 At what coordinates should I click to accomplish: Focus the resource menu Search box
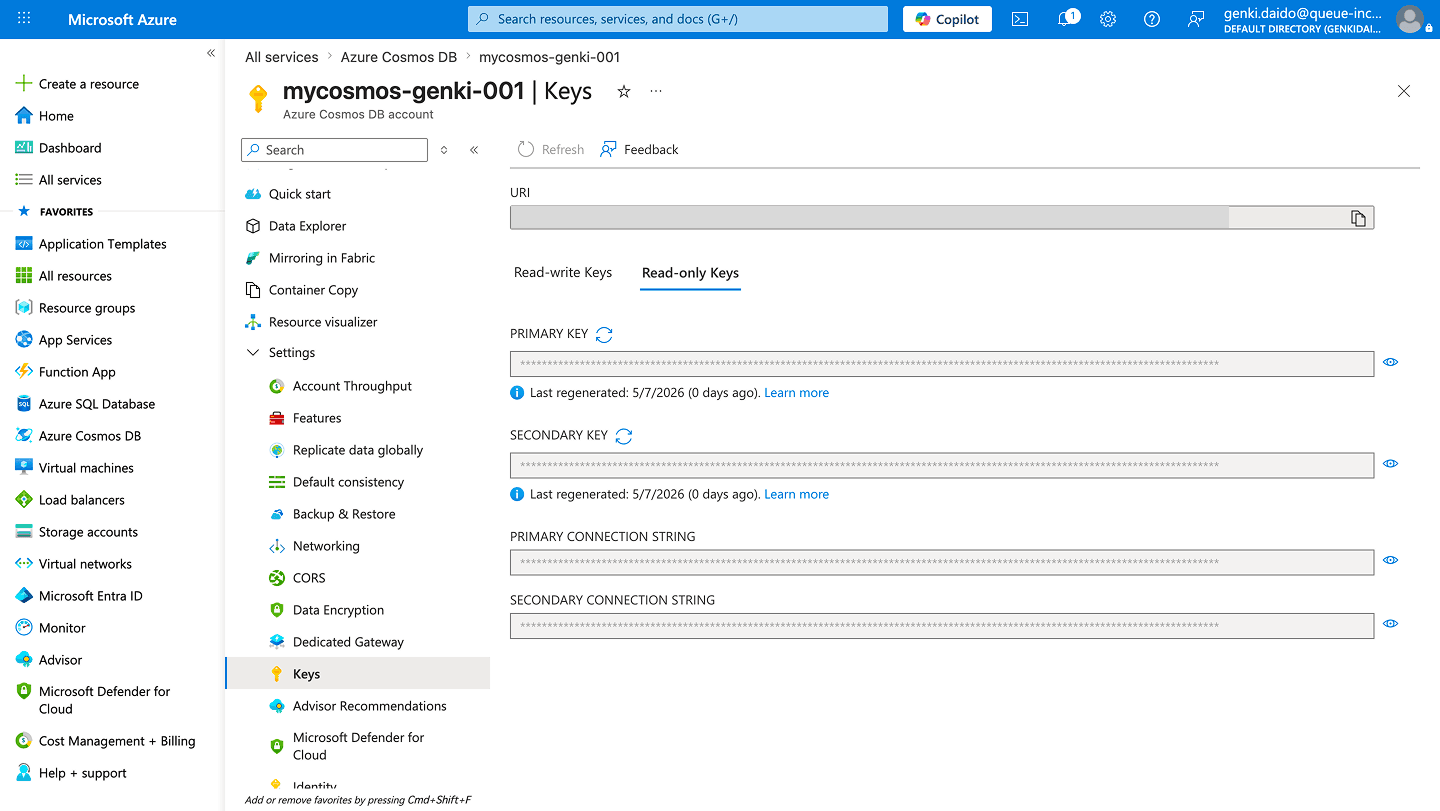[x=334, y=150]
